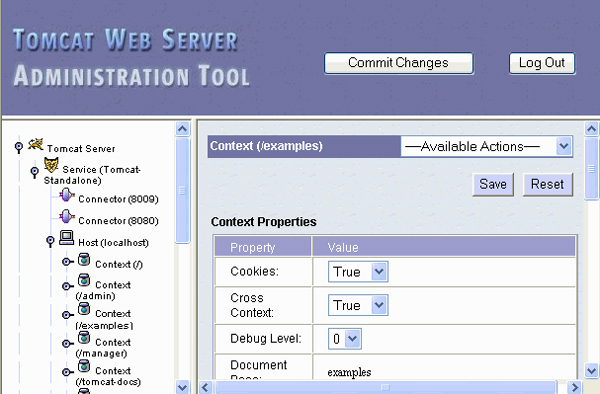Open the Cross Context True dropdown
This screenshot has width=600, height=394.
coord(358,305)
